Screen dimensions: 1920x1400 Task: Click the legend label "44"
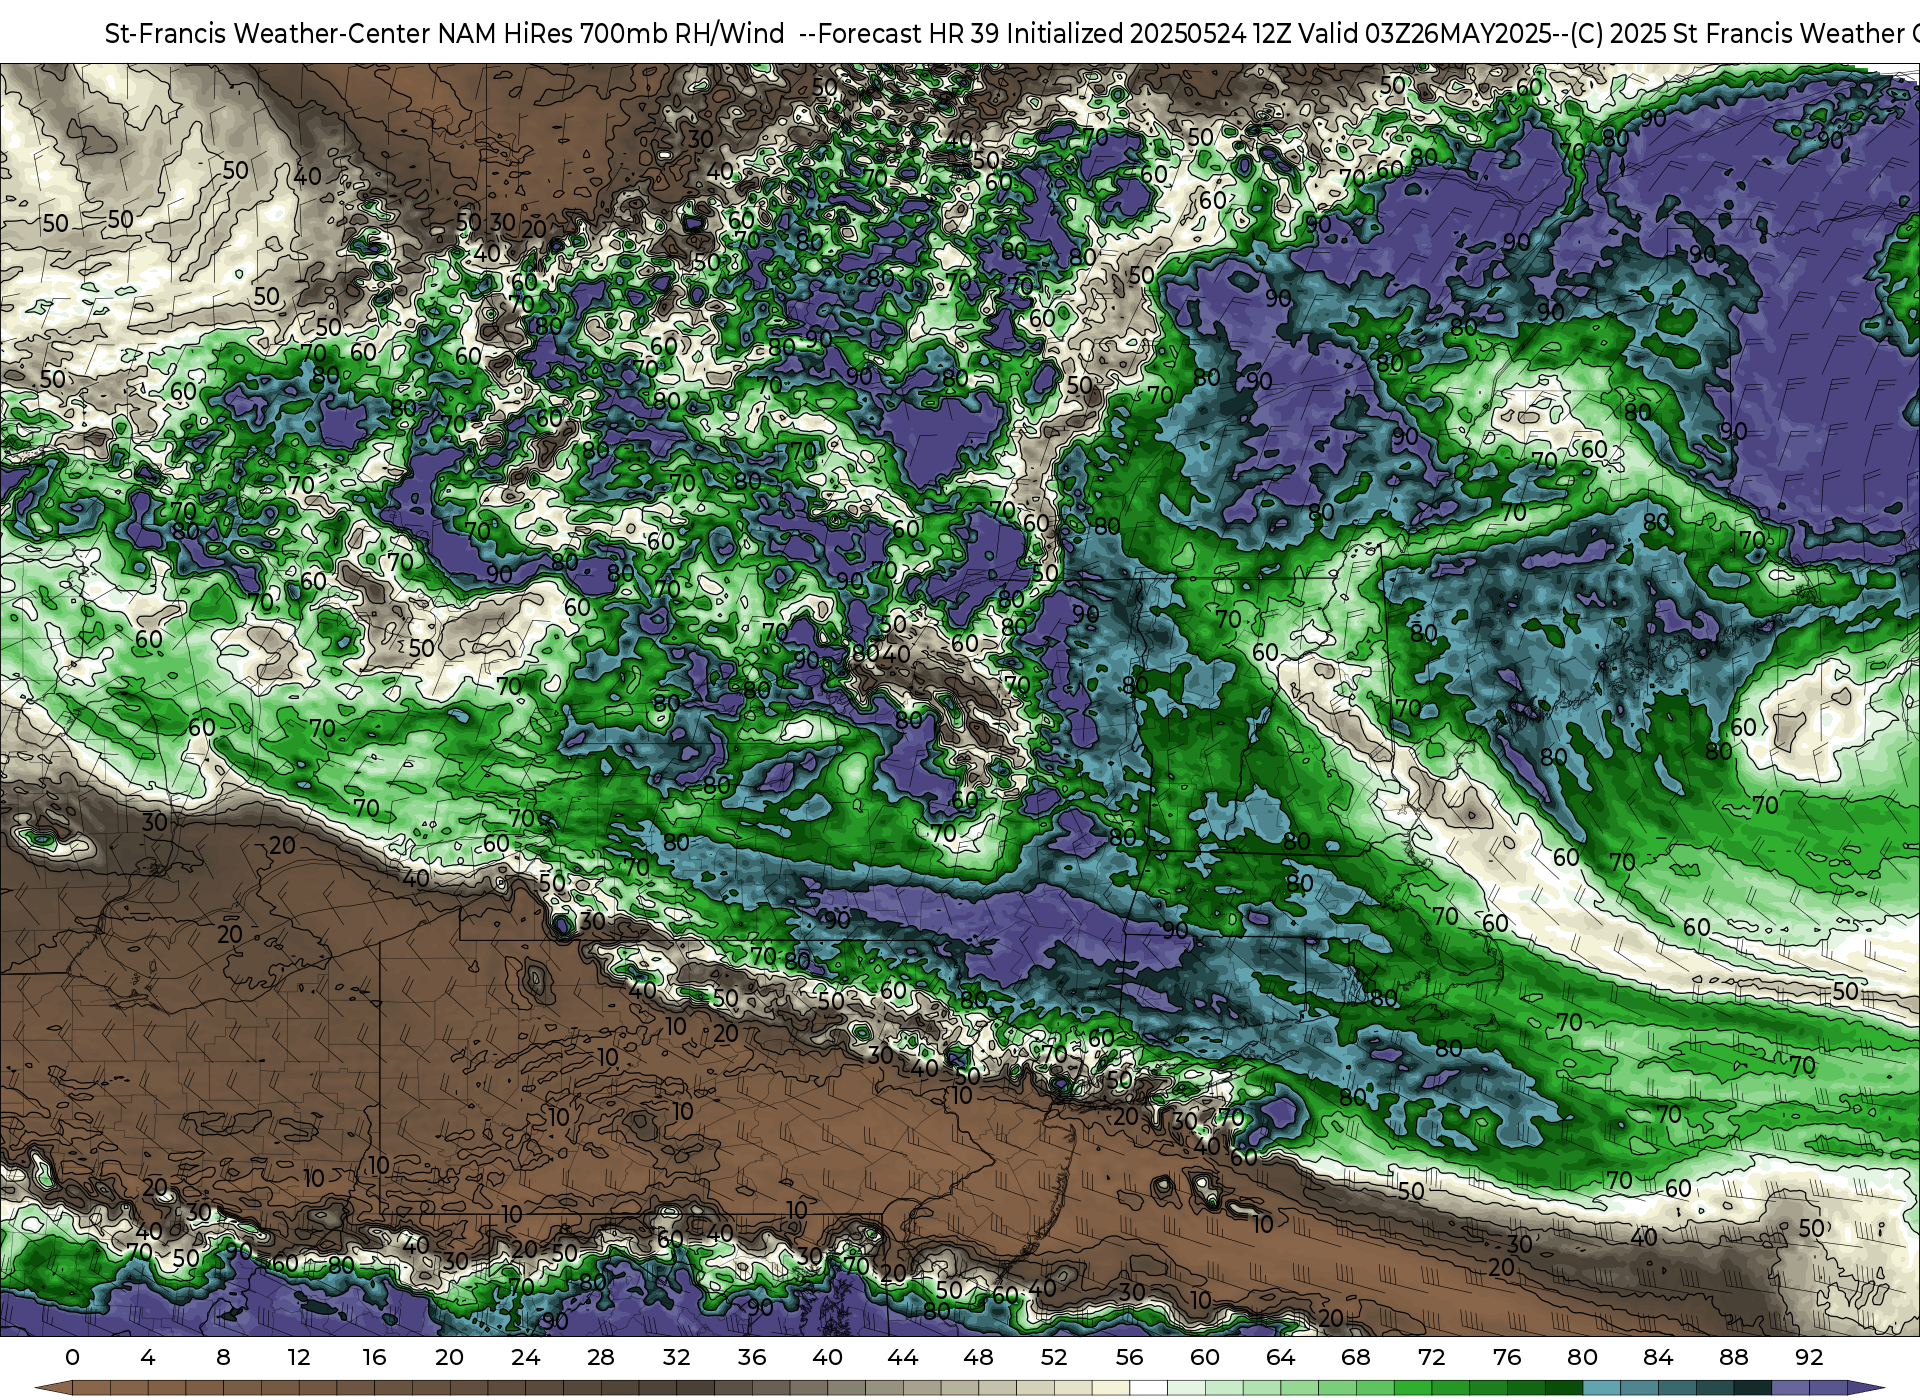click(903, 1357)
